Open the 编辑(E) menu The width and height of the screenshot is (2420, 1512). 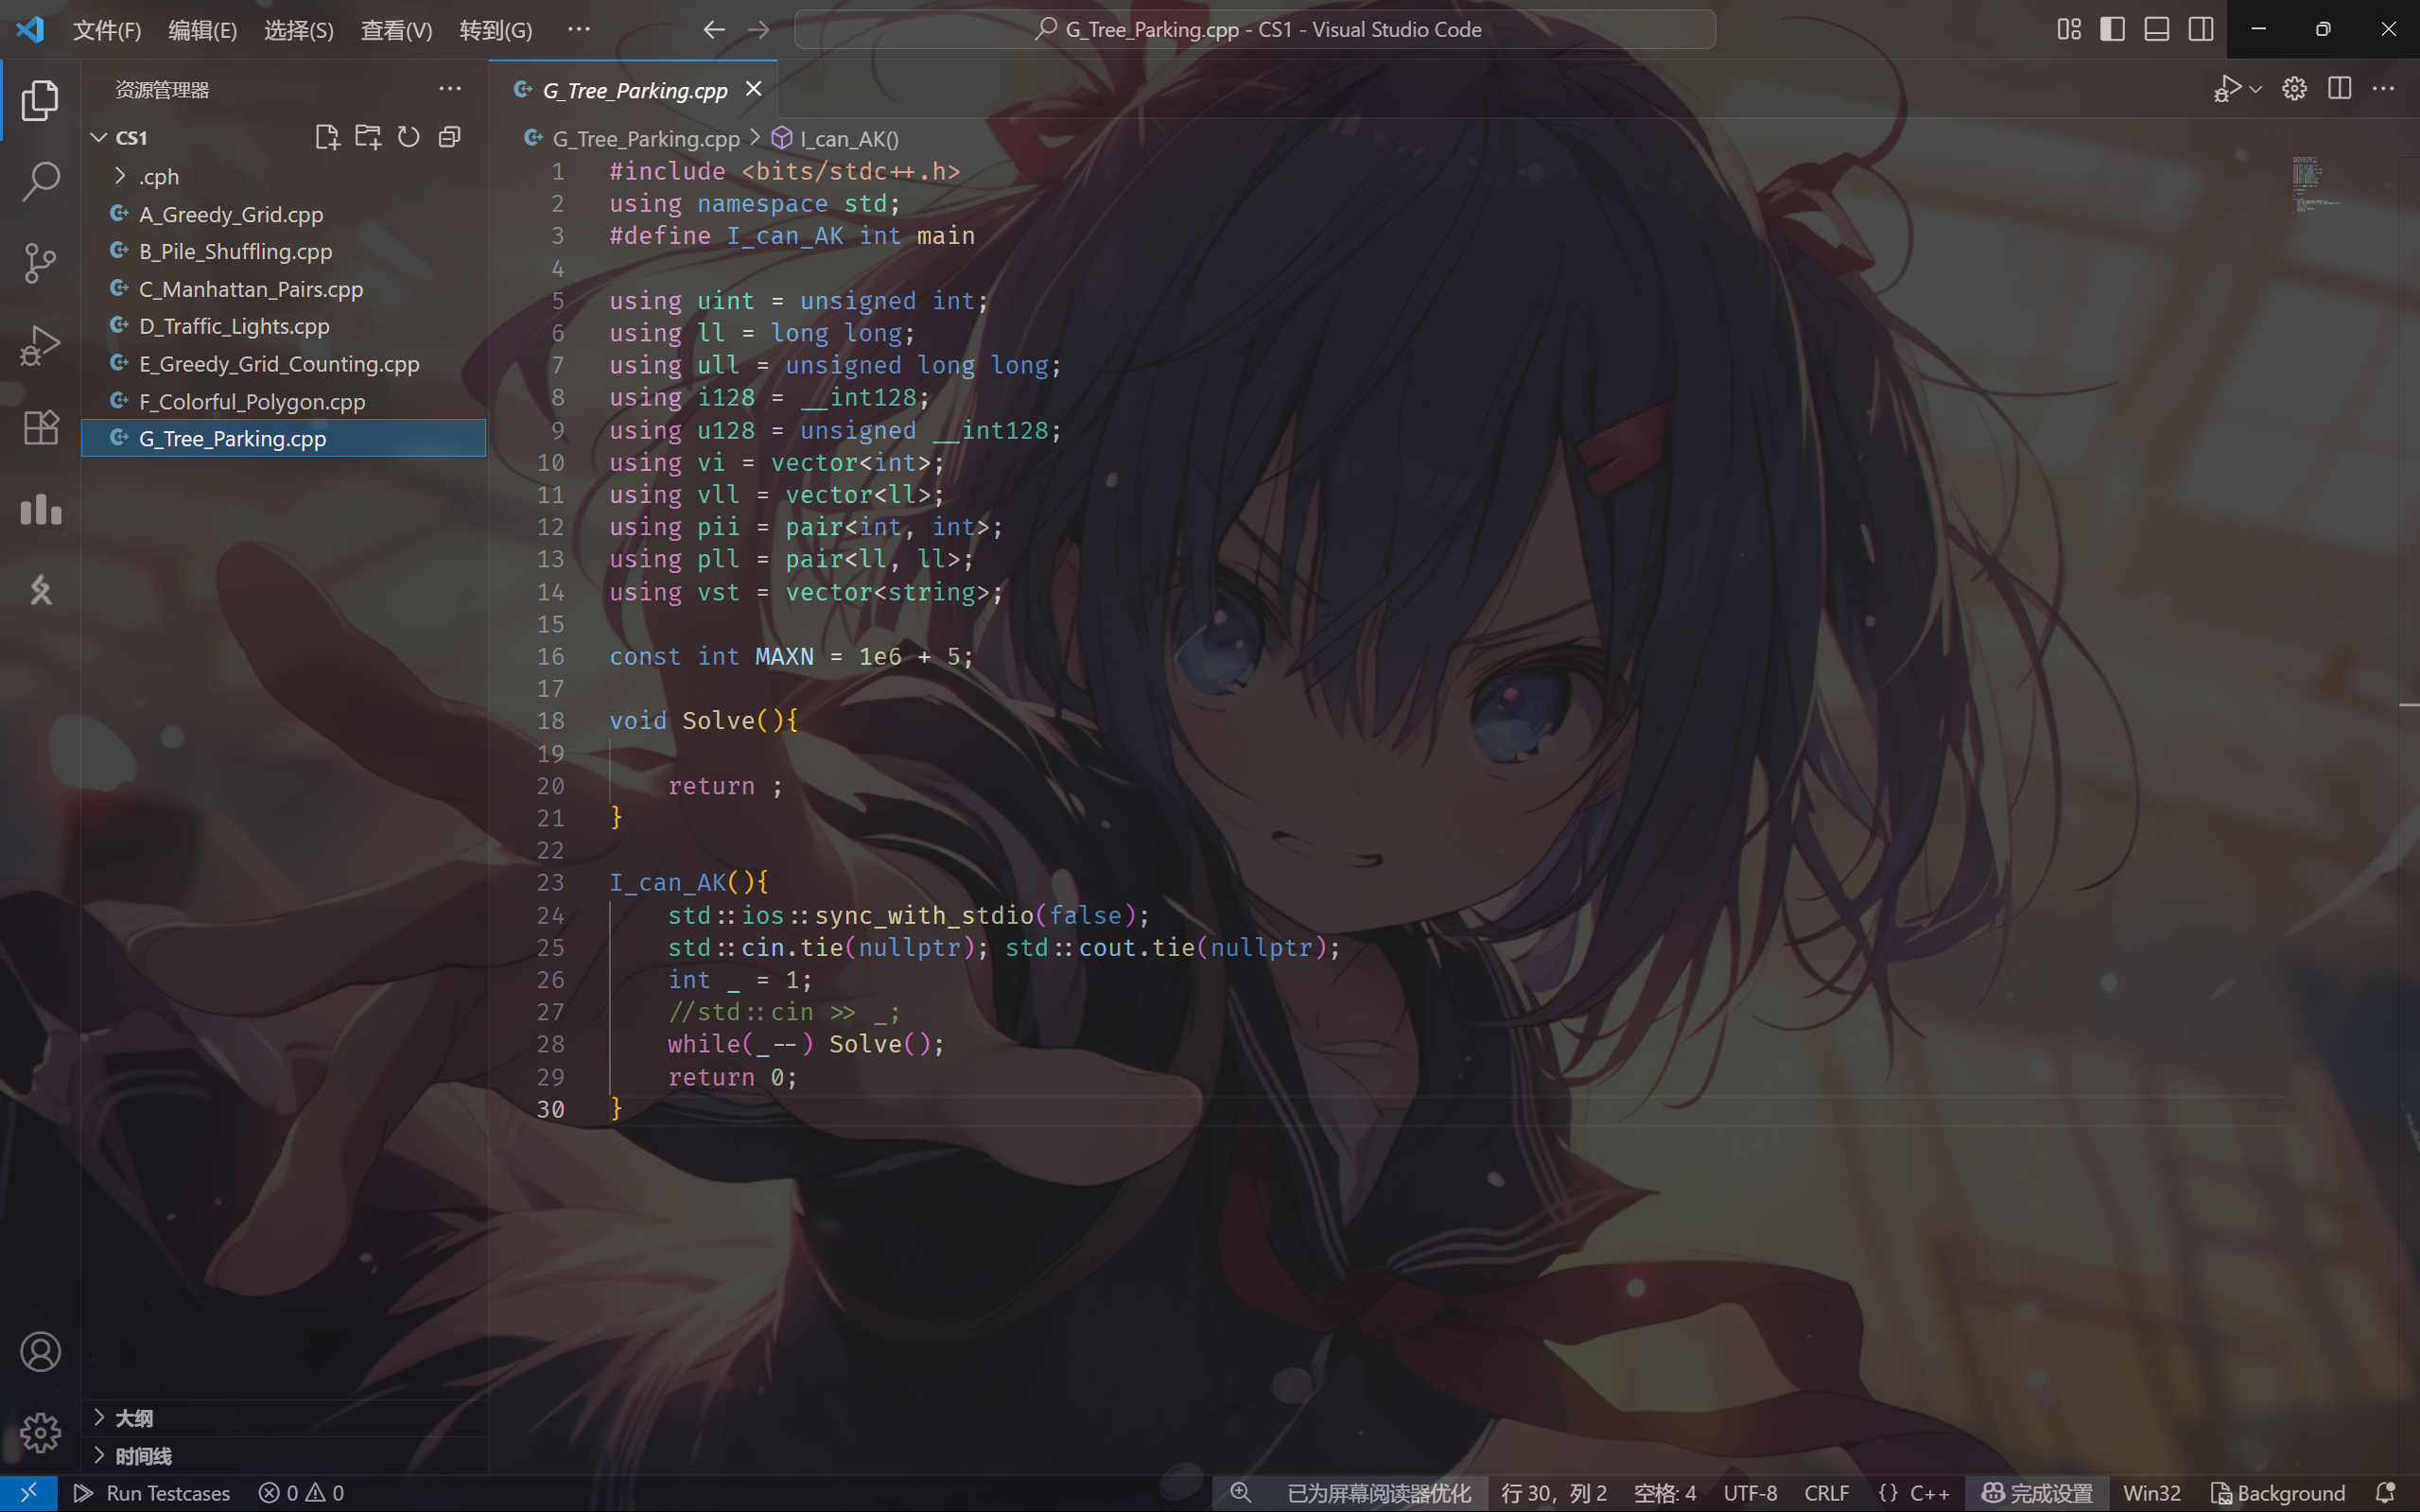[x=202, y=30]
